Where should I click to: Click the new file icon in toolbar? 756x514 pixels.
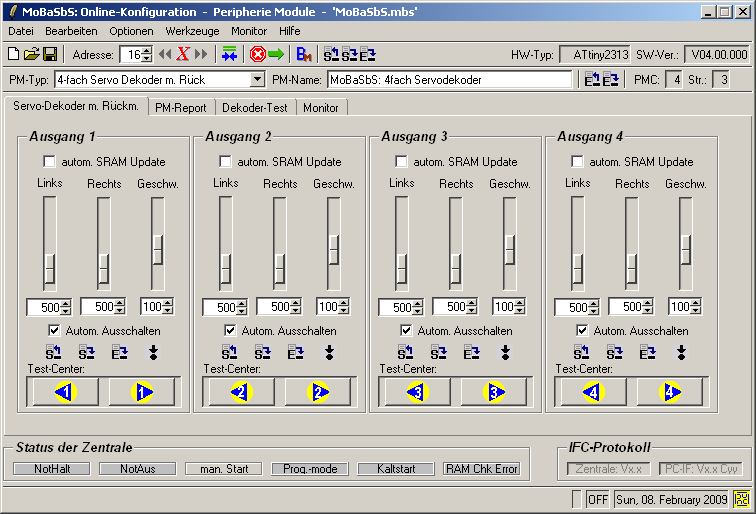tap(14, 54)
